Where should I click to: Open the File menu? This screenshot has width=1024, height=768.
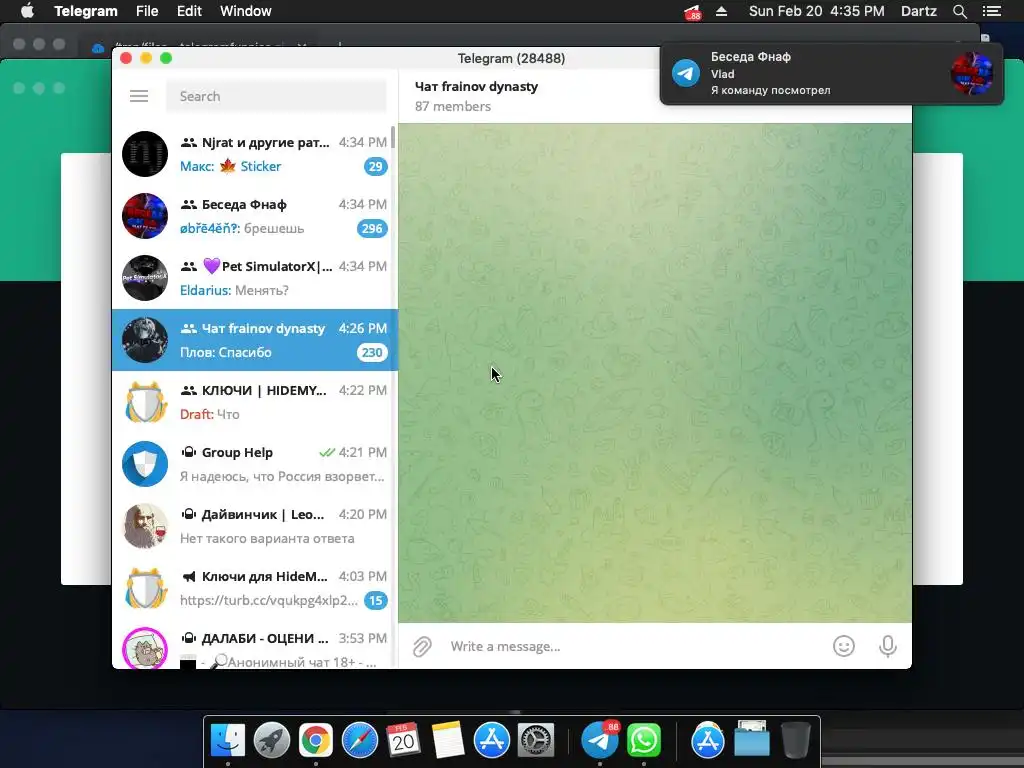147,11
